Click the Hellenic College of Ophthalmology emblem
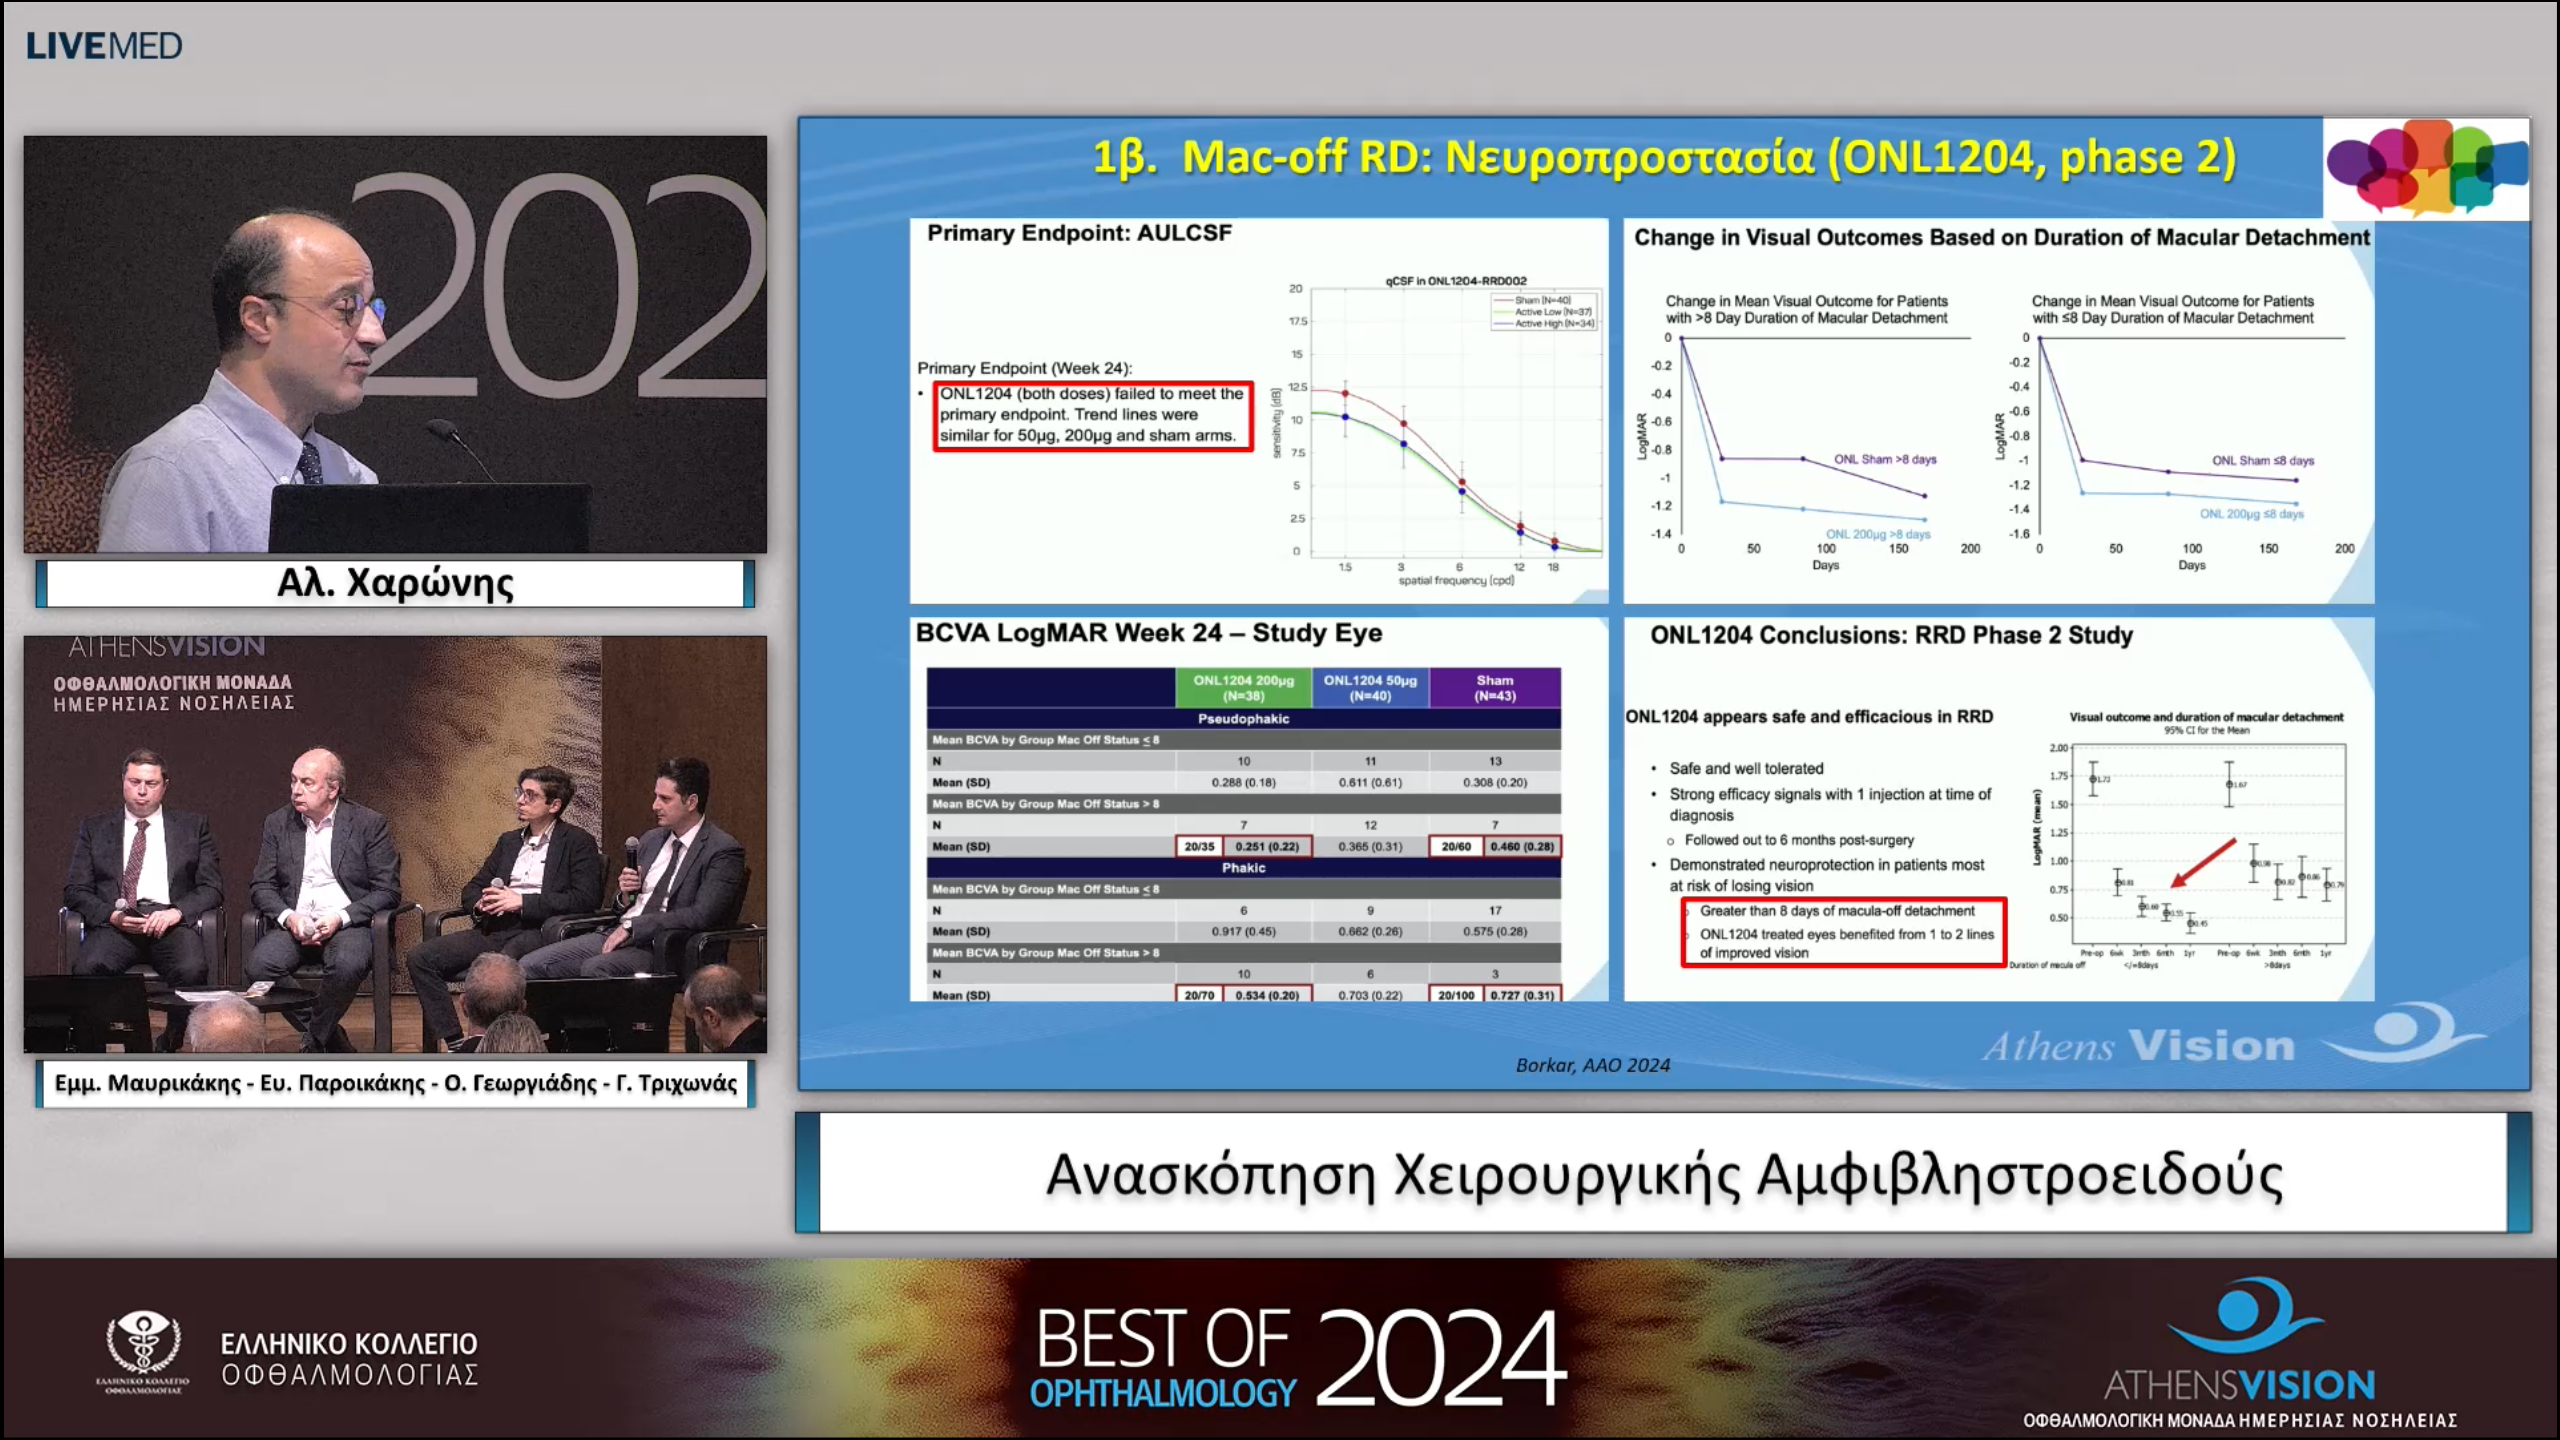 pos(144,1350)
